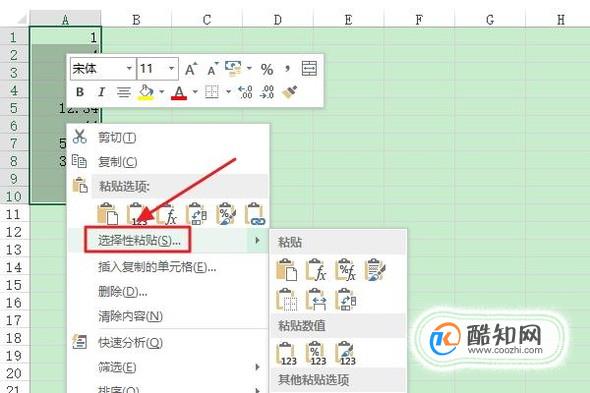Select column D header
590x393 pixels.
pos(278,19)
